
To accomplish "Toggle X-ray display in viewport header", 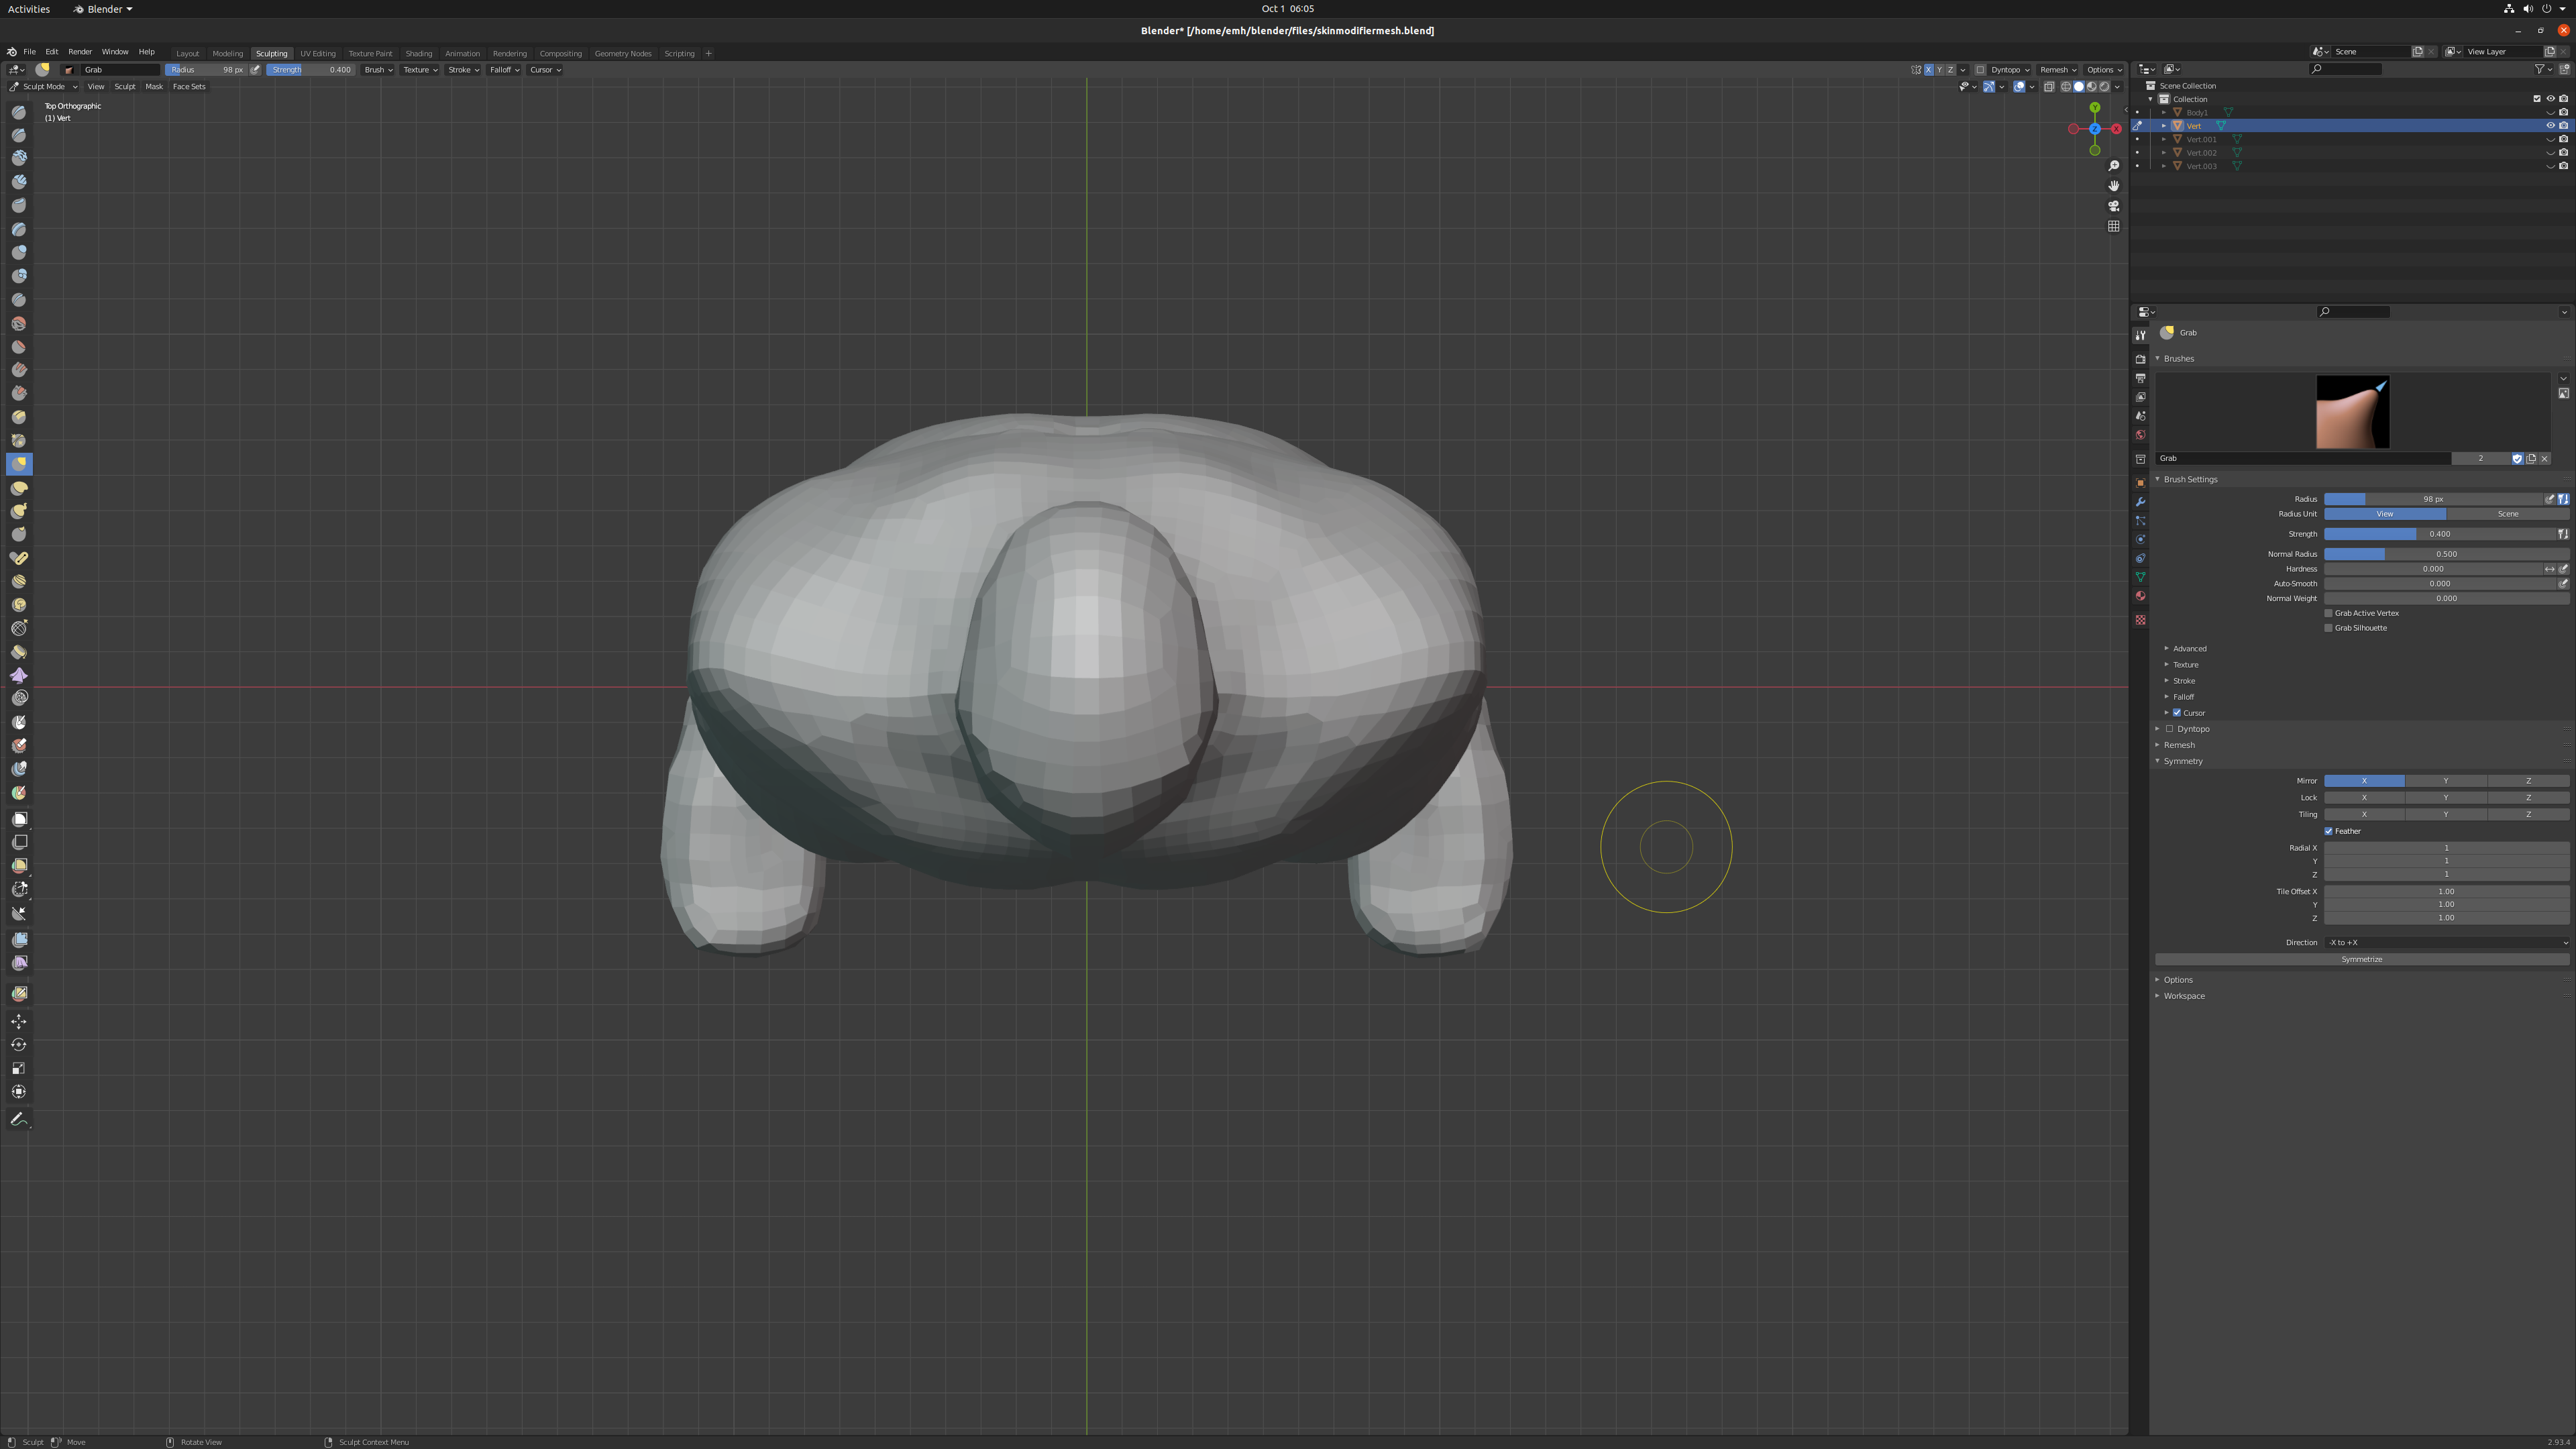I will (x=2049, y=86).
